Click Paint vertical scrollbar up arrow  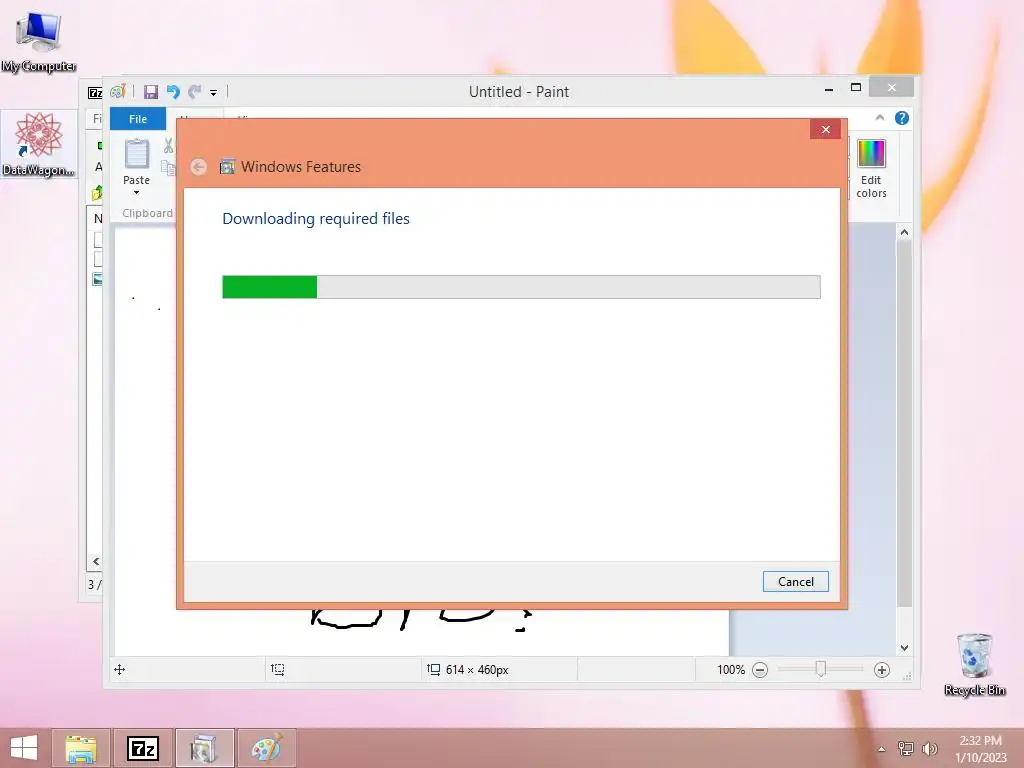(x=904, y=232)
